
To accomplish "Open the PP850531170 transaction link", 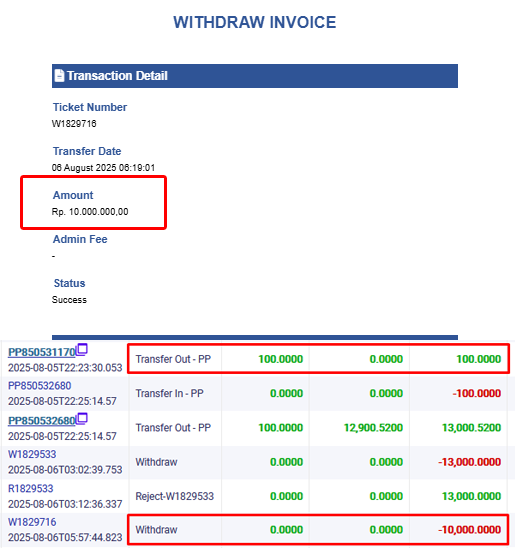I will tap(41, 352).
